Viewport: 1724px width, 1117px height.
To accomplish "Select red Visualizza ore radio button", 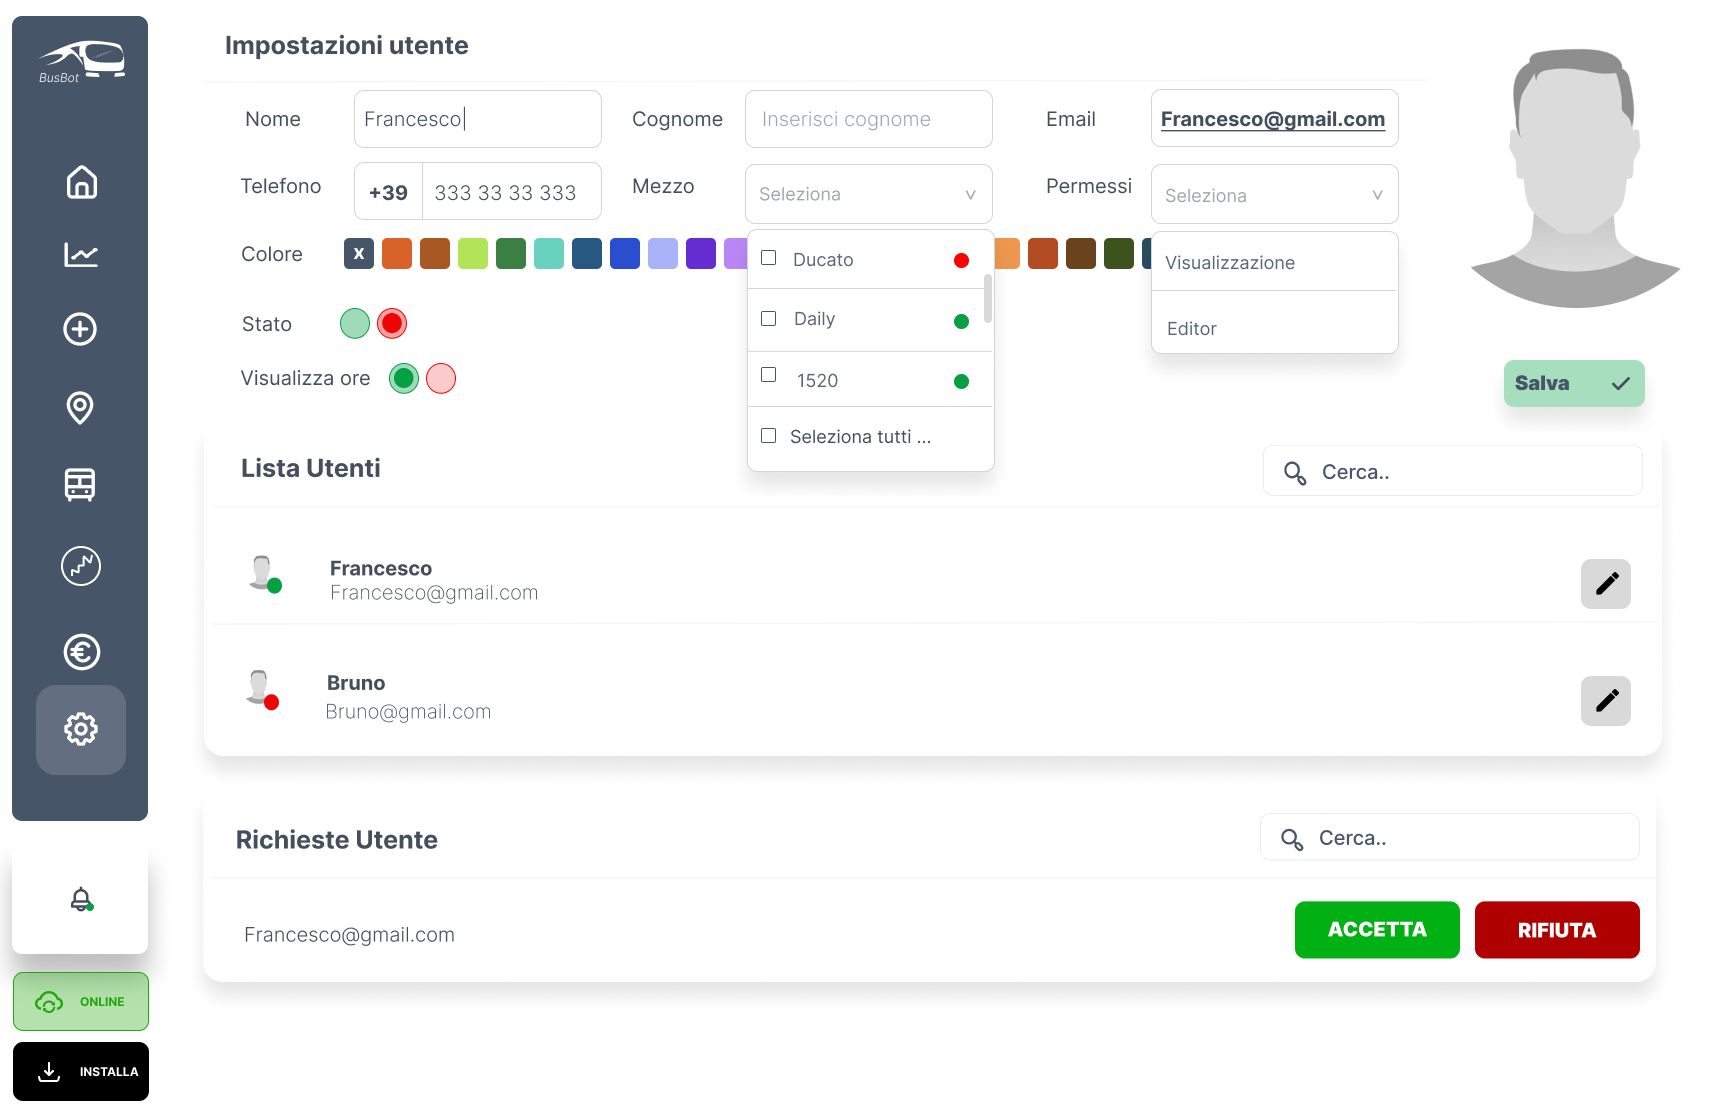I will [x=441, y=378].
